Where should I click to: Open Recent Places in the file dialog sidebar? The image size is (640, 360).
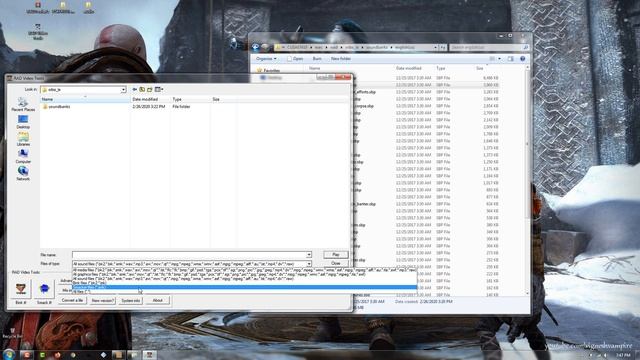click(x=23, y=104)
